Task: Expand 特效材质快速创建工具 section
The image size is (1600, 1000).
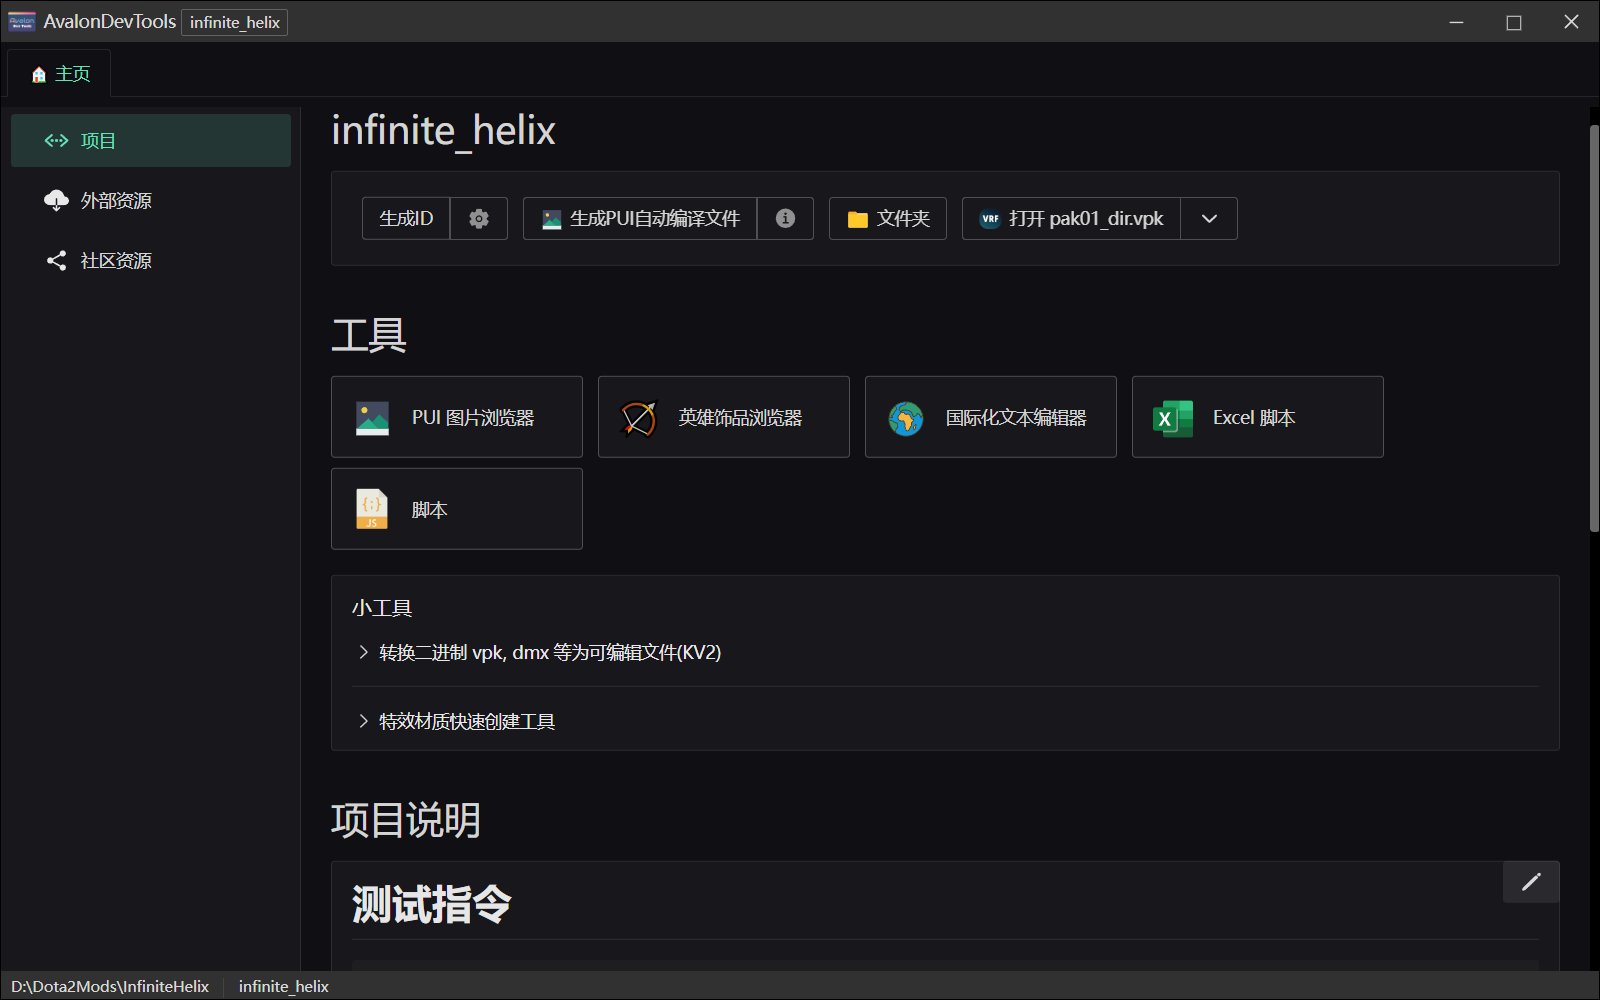Action: [945, 721]
